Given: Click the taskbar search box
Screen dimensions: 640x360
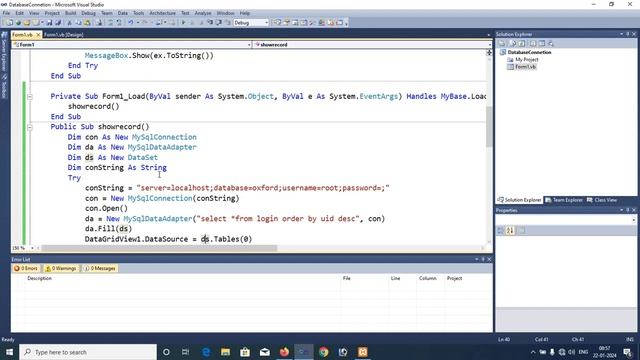Looking at the screenshot, I should point(88,352).
